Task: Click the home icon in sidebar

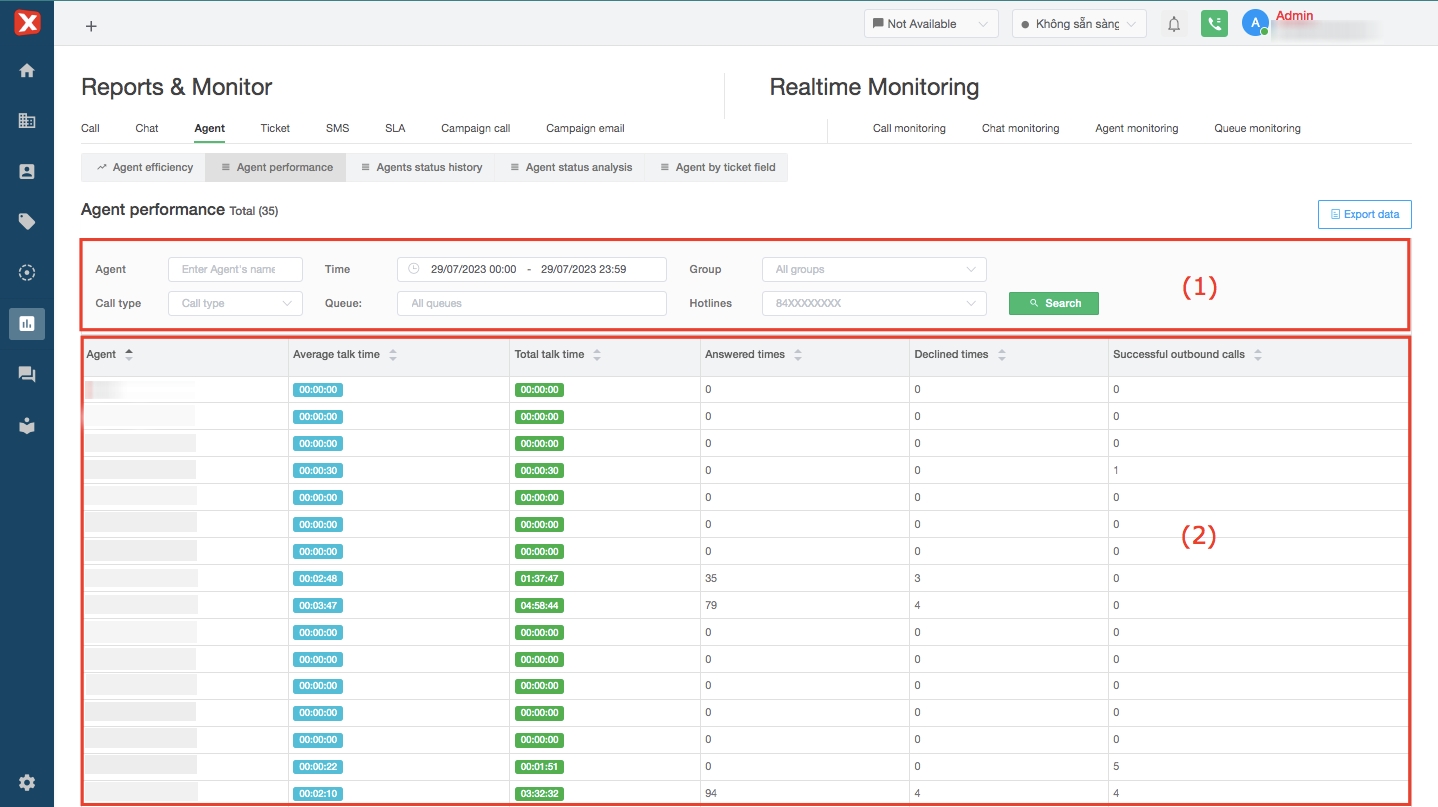Action: [27, 70]
